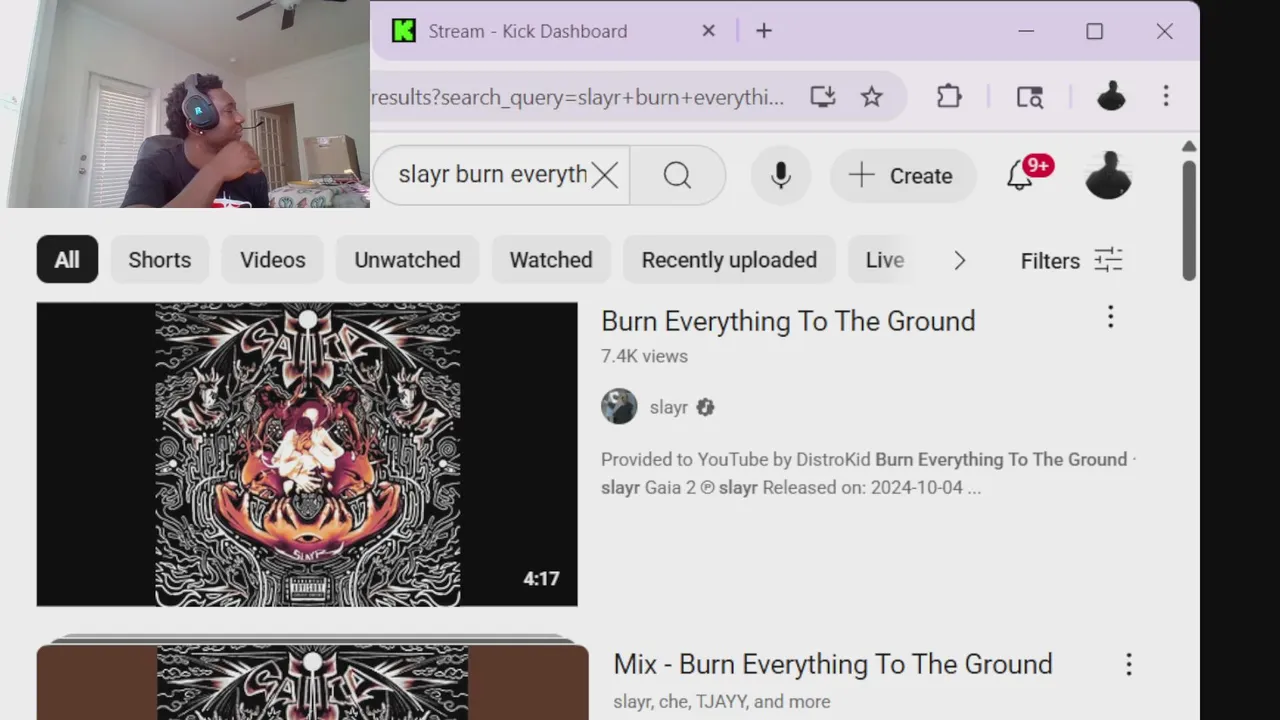Select the All filter chip
Image resolution: width=1280 pixels, height=720 pixels.
pos(67,260)
